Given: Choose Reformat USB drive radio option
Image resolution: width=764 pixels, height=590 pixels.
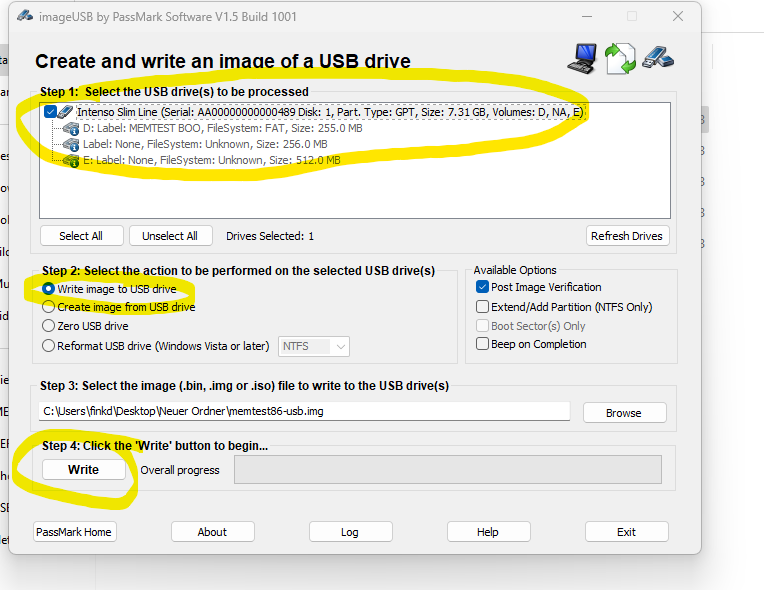Looking at the screenshot, I should (x=48, y=346).
